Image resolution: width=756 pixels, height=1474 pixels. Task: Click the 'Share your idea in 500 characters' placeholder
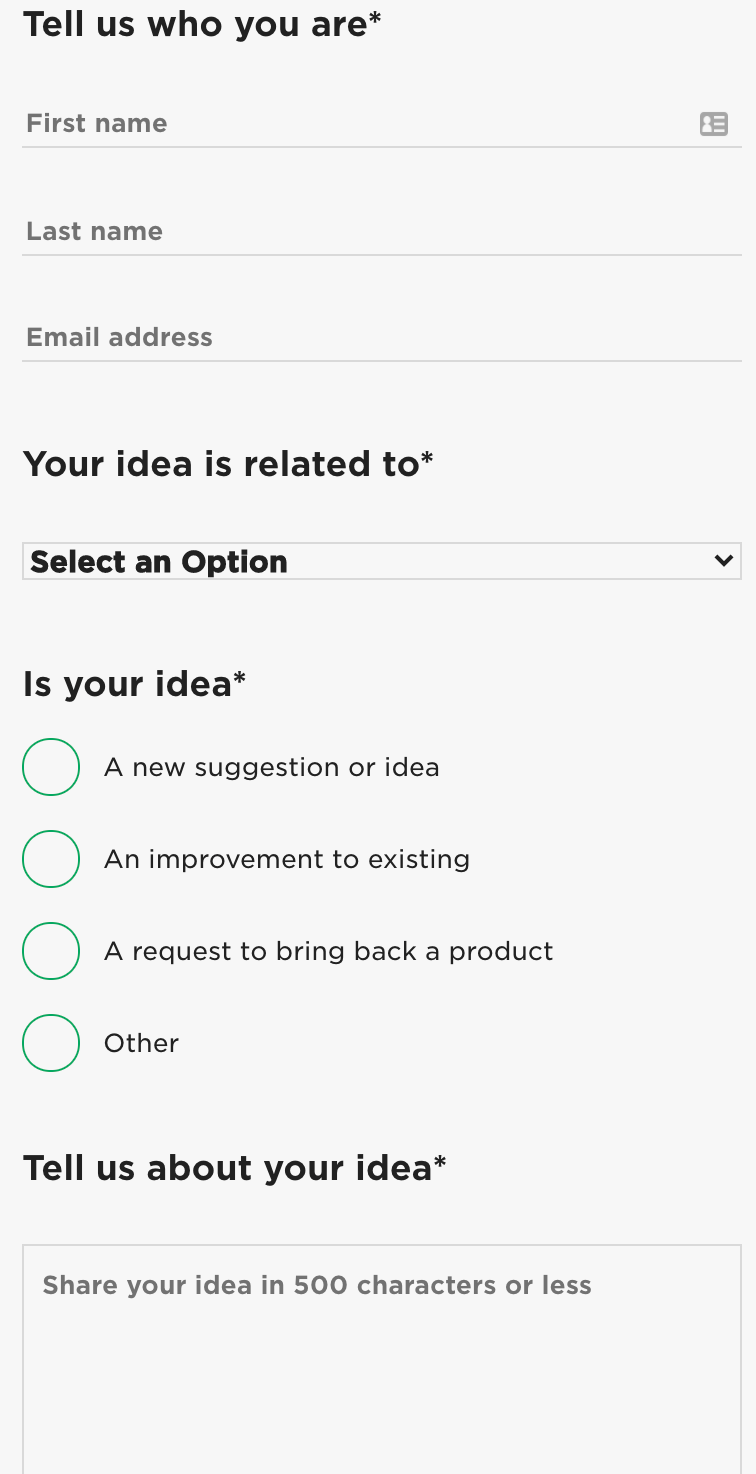pos(317,1285)
